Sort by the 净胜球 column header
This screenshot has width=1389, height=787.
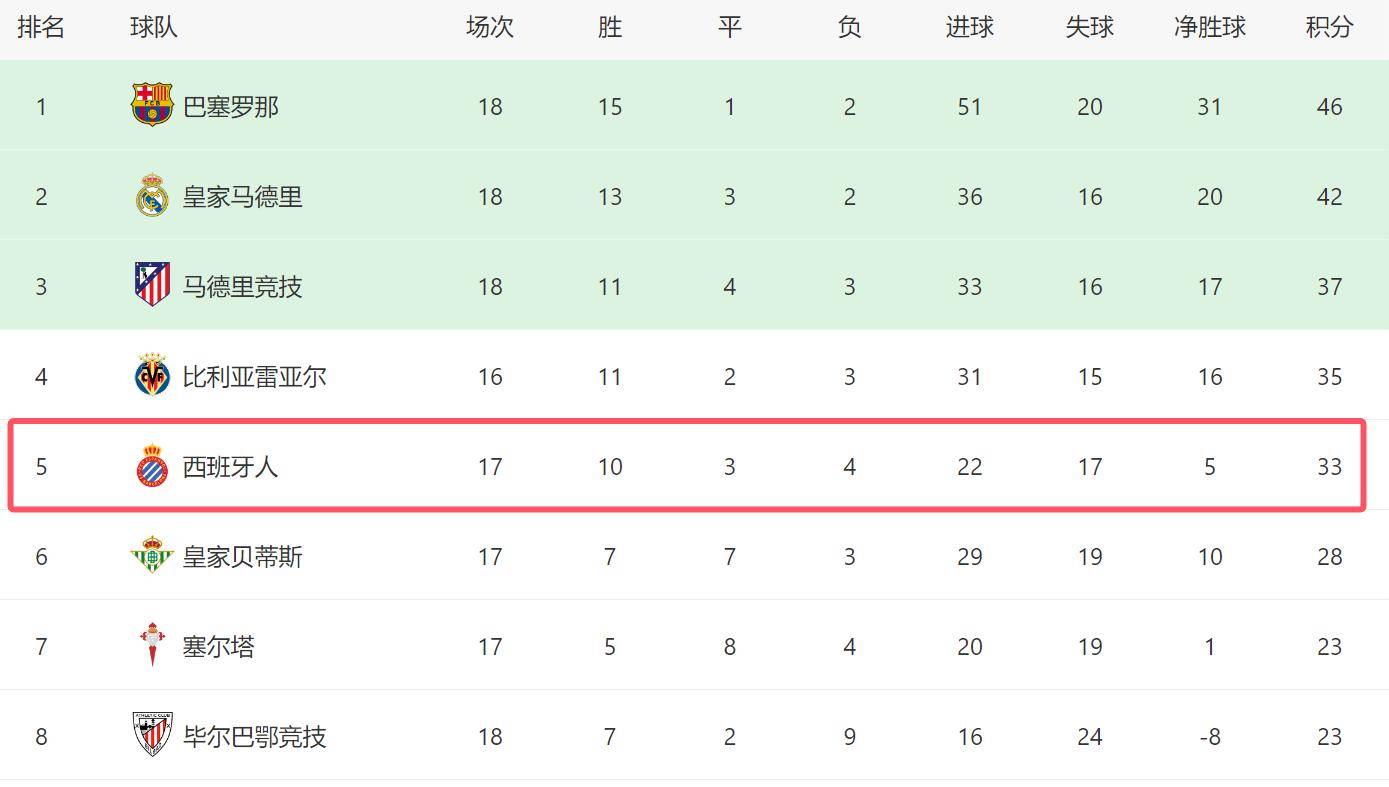point(1209,27)
